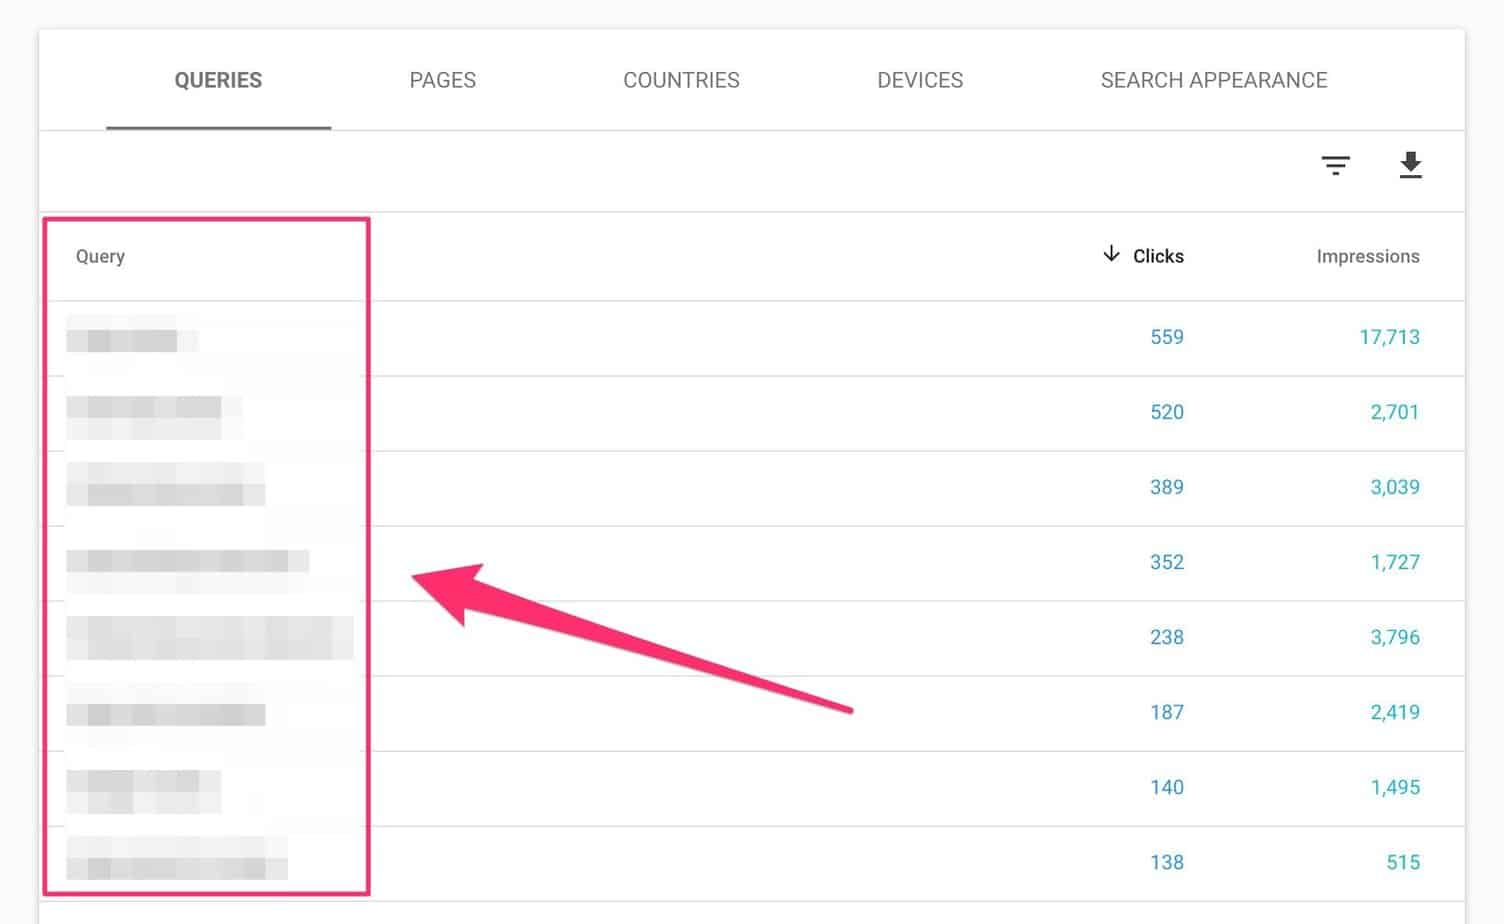This screenshot has height=924, width=1504.
Task: Click the impressions value 17,713
Action: [x=1391, y=337]
